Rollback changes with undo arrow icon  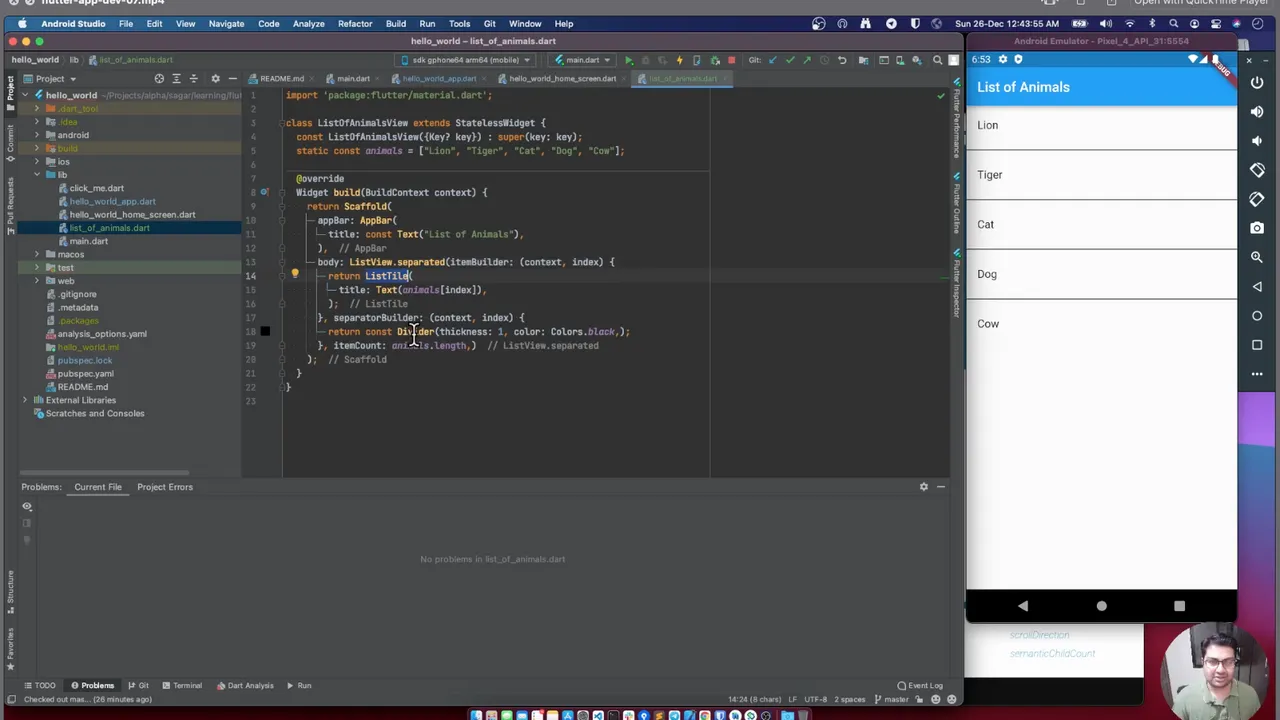tap(842, 60)
